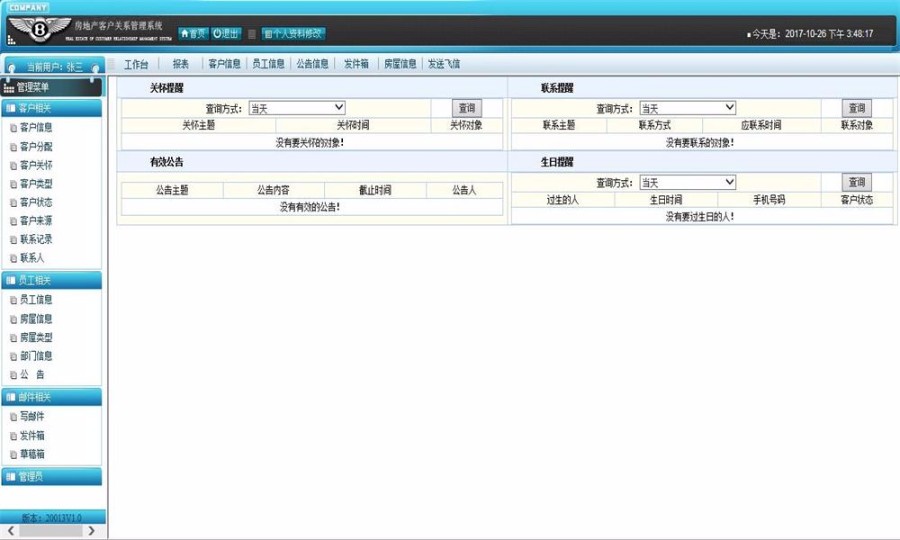The height and width of the screenshot is (540, 900).
Task: Click the document icon beside 客户状态
Action: (13, 203)
